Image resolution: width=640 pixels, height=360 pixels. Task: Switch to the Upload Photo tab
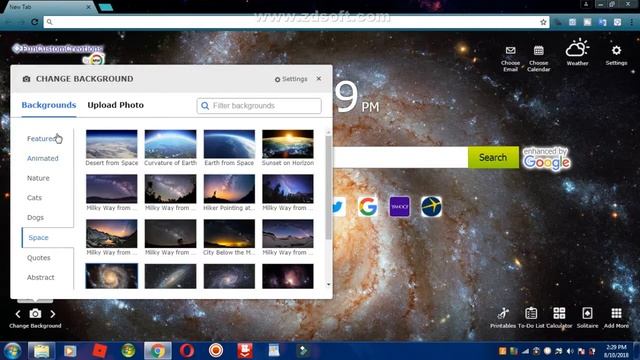[116, 105]
